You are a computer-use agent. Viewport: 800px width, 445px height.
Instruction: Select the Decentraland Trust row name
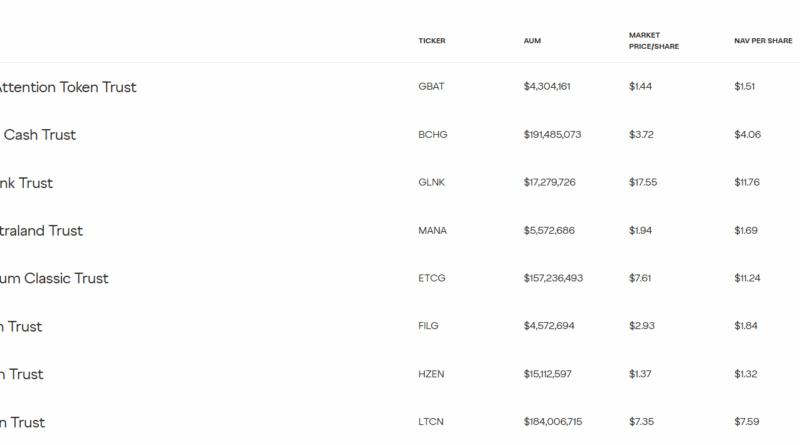[x=41, y=231]
